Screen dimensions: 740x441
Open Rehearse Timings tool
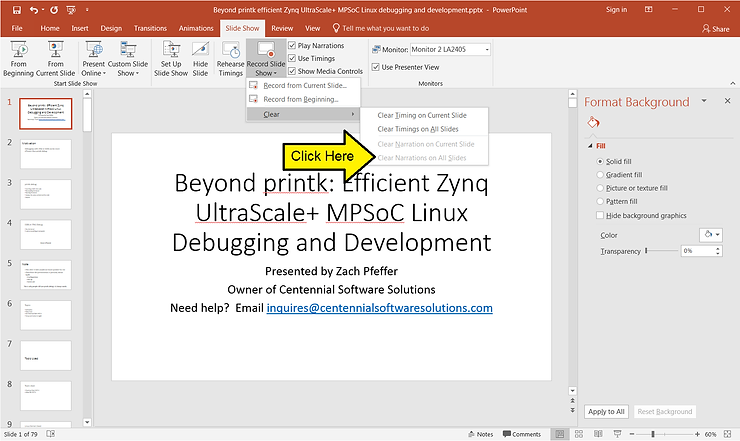tap(230, 59)
